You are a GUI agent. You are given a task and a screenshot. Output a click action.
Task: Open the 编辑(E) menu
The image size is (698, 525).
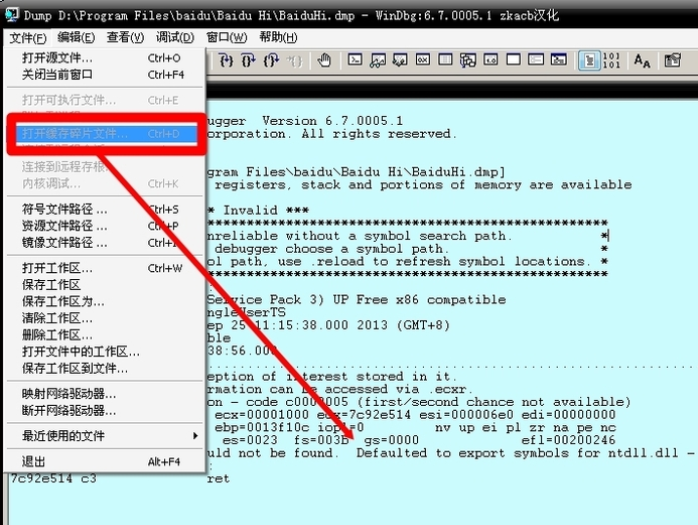[76, 37]
